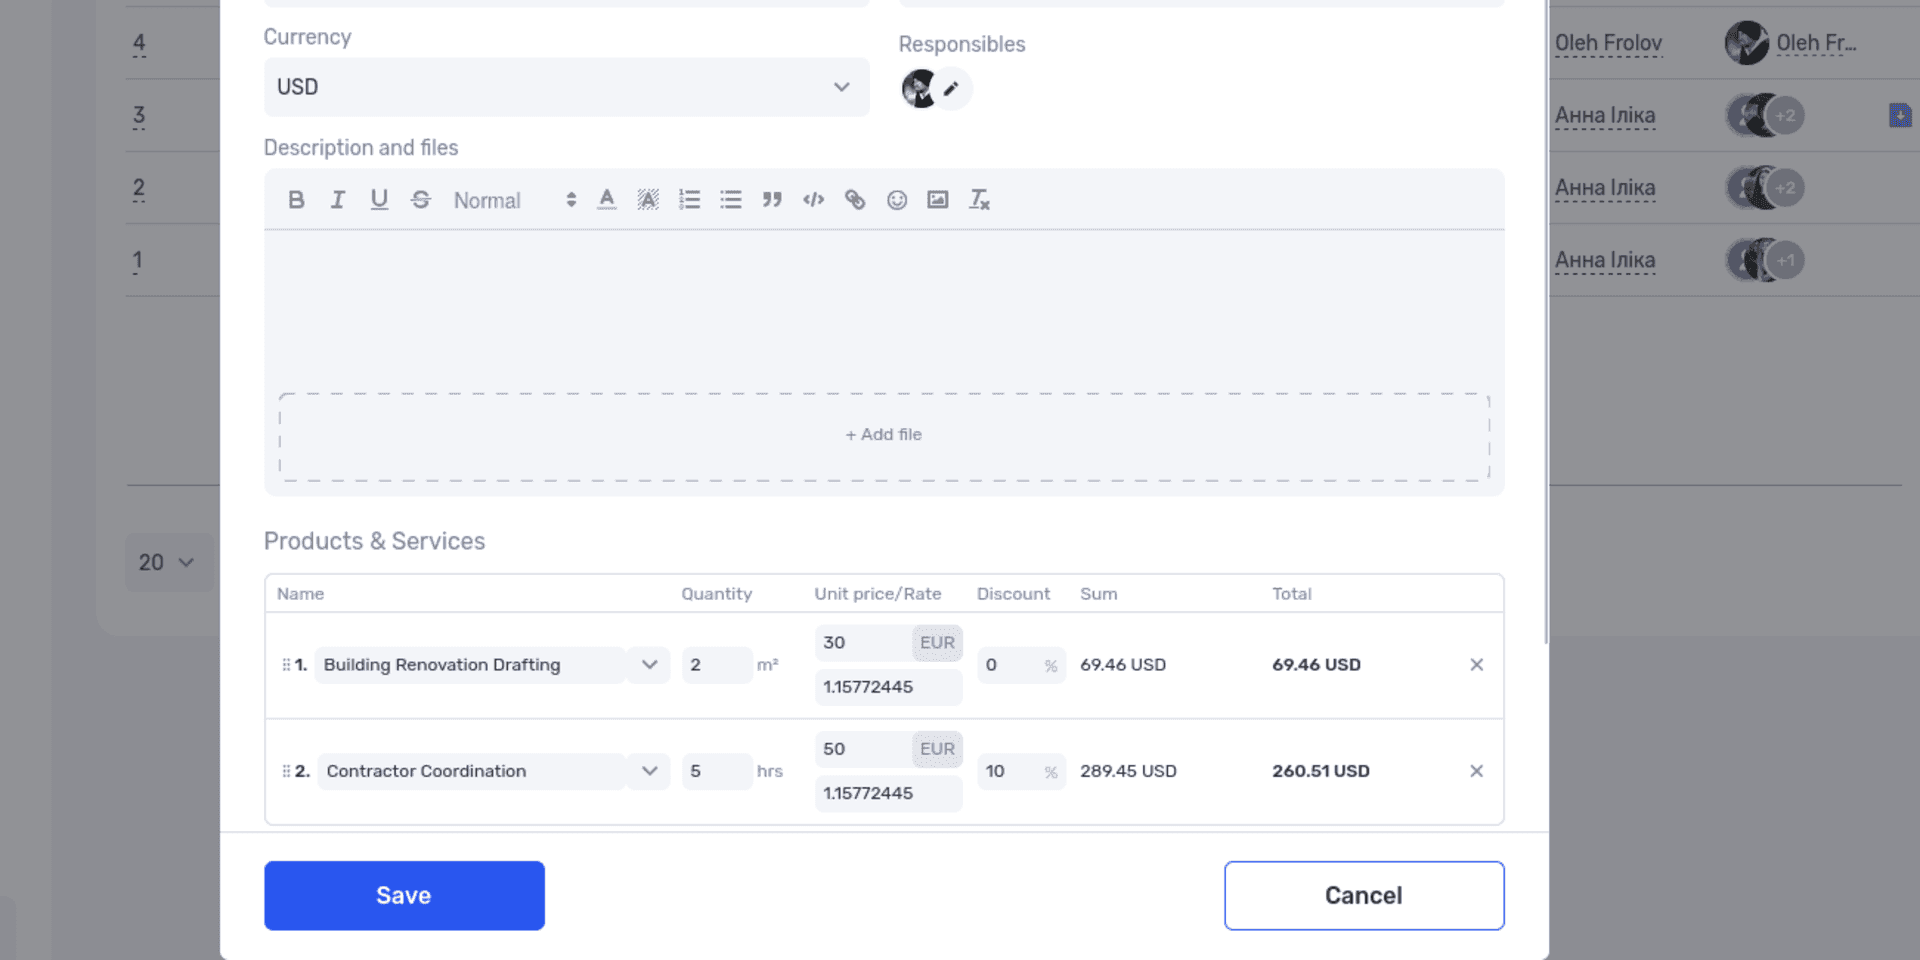Image resolution: width=1920 pixels, height=960 pixels.
Task: Open the 20 per page dropdown
Action: pos(168,562)
